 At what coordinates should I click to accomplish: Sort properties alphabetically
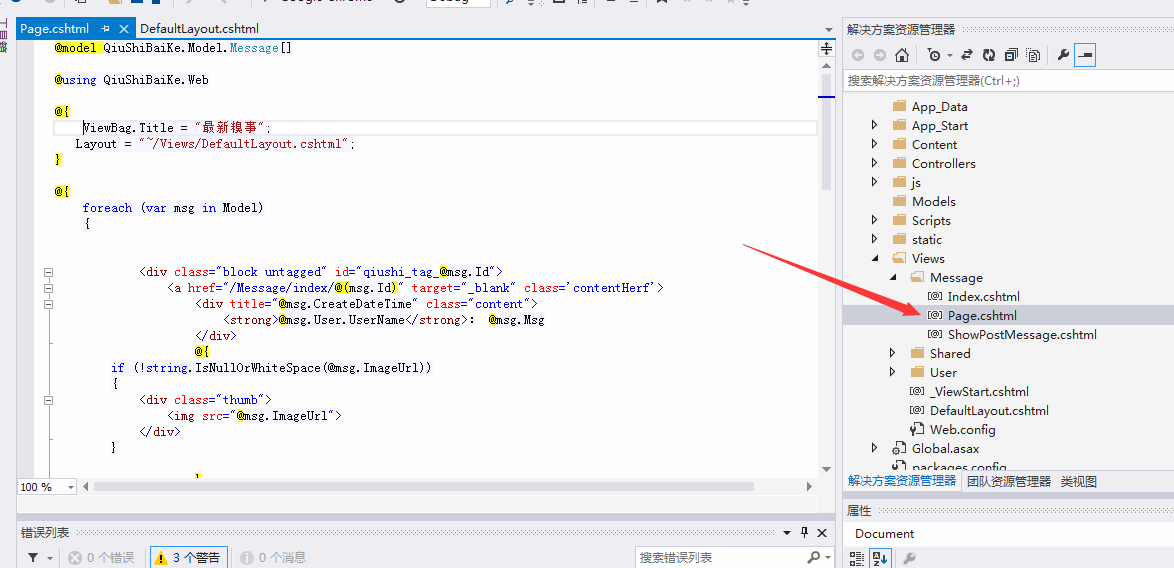[880, 558]
